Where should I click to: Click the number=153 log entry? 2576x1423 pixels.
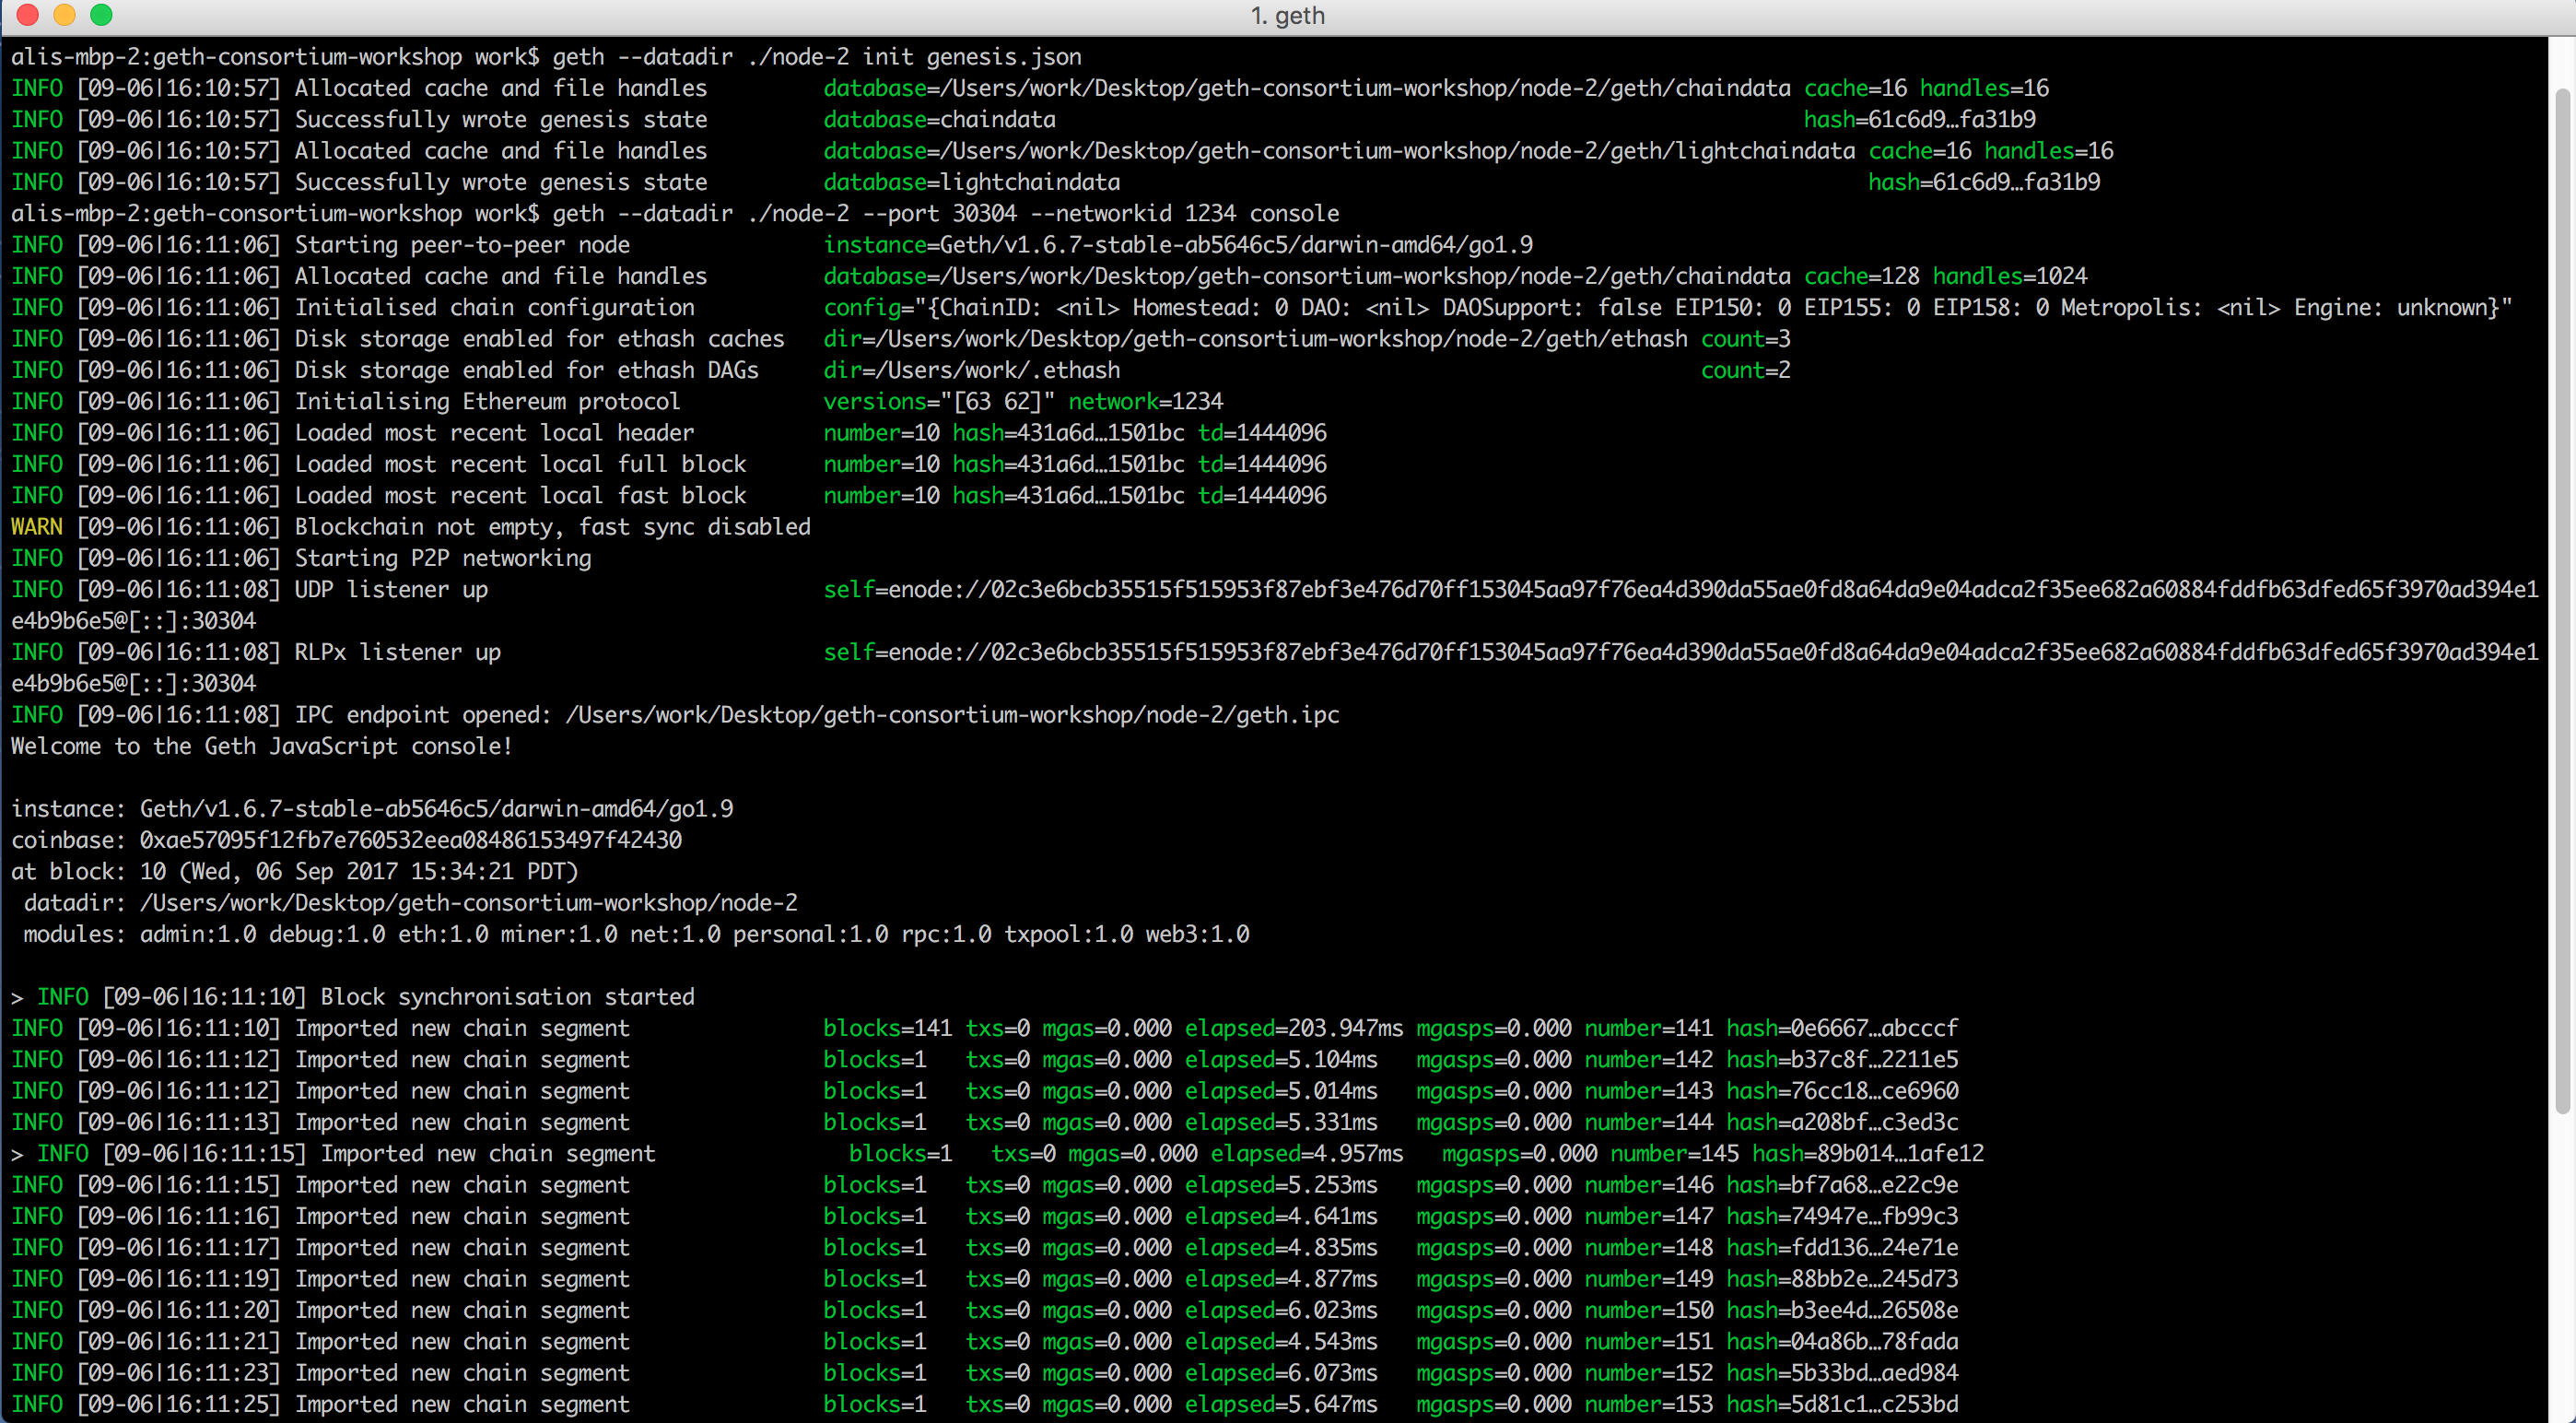1648,1404
